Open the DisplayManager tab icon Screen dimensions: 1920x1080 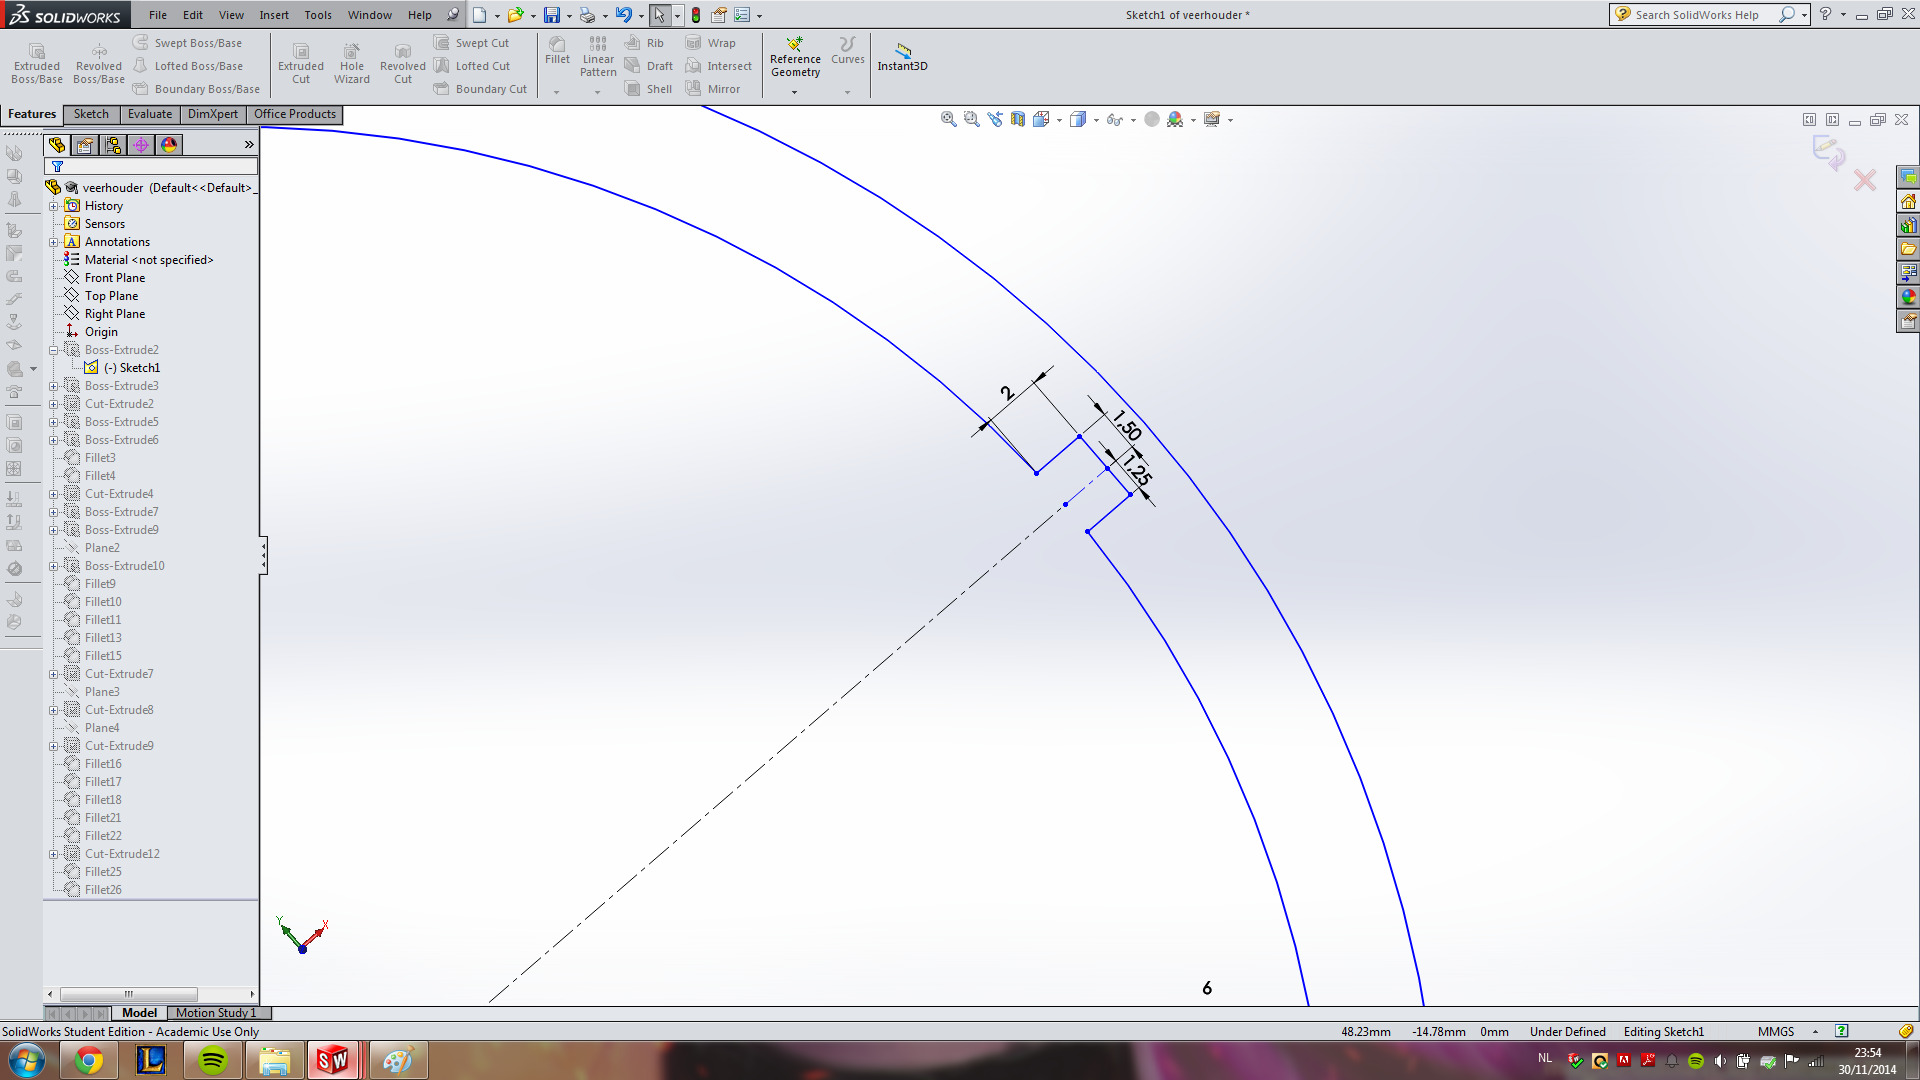click(x=169, y=145)
